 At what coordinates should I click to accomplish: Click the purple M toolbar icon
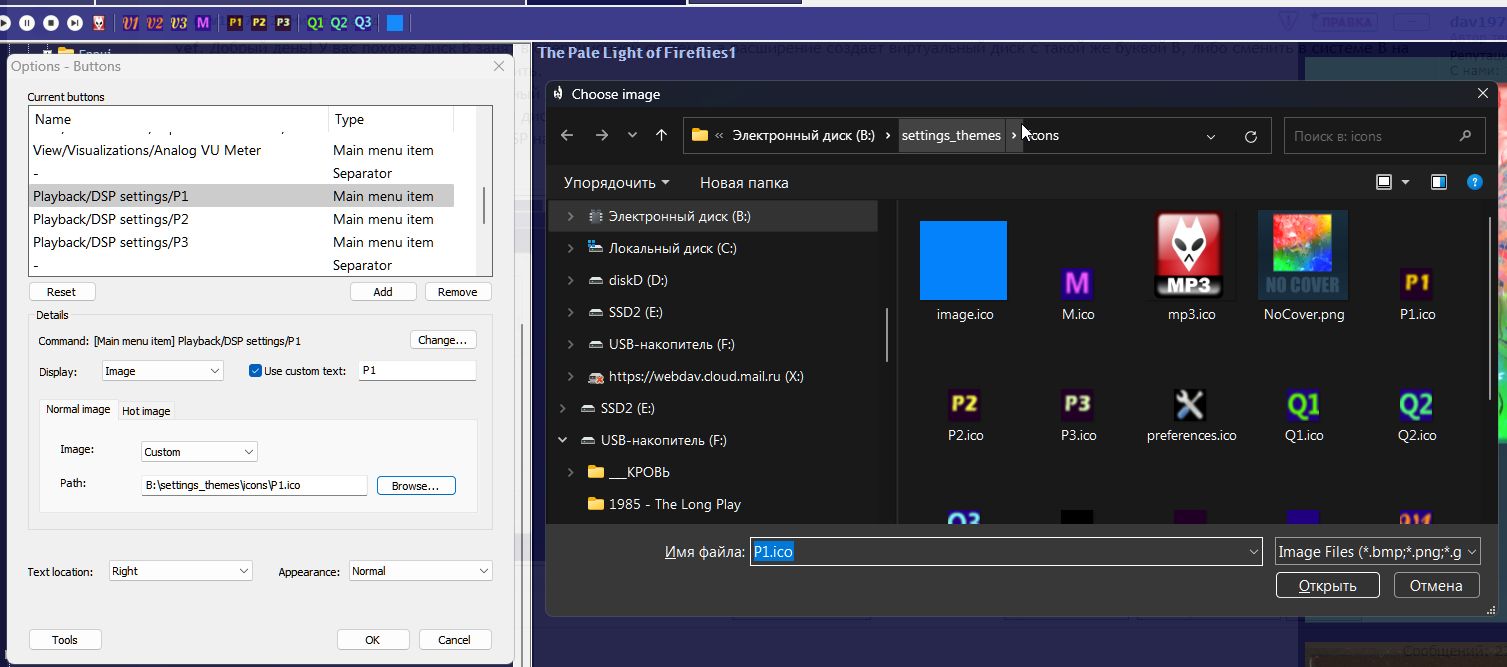click(x=203, y=22)
